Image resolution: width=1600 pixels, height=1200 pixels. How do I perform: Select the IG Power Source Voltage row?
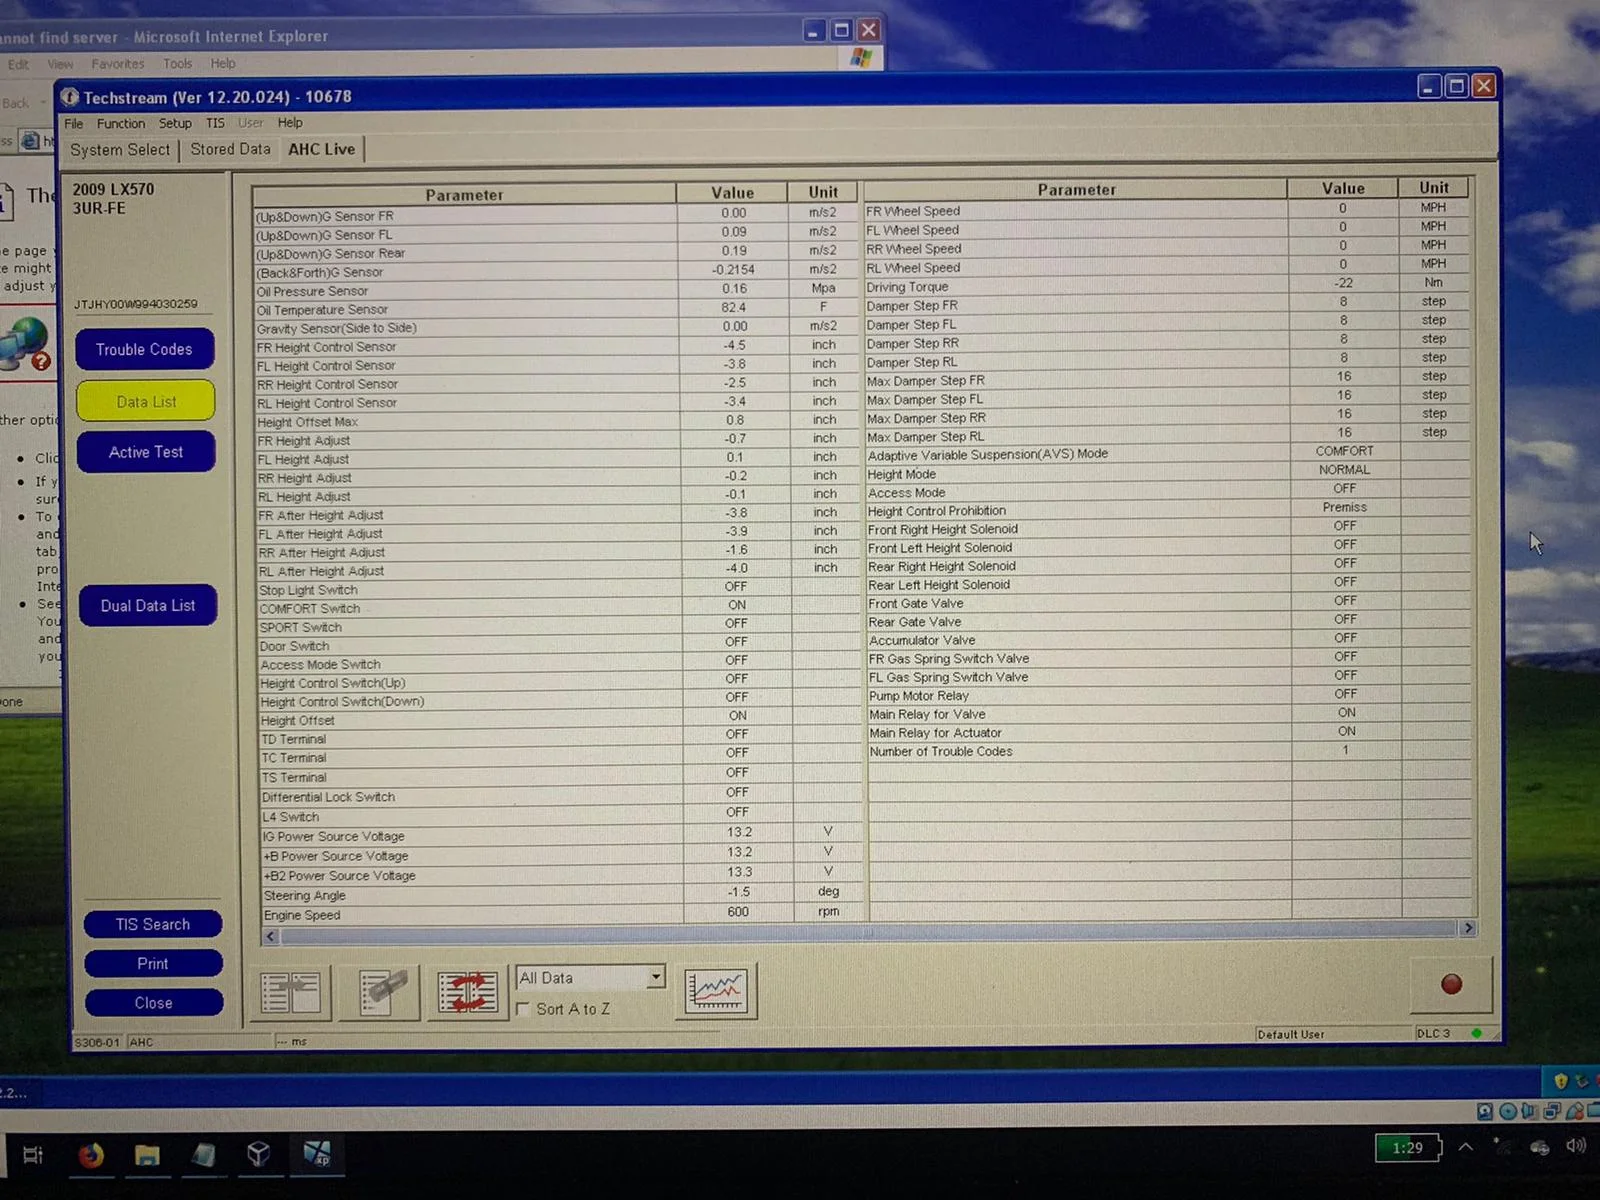561,835
